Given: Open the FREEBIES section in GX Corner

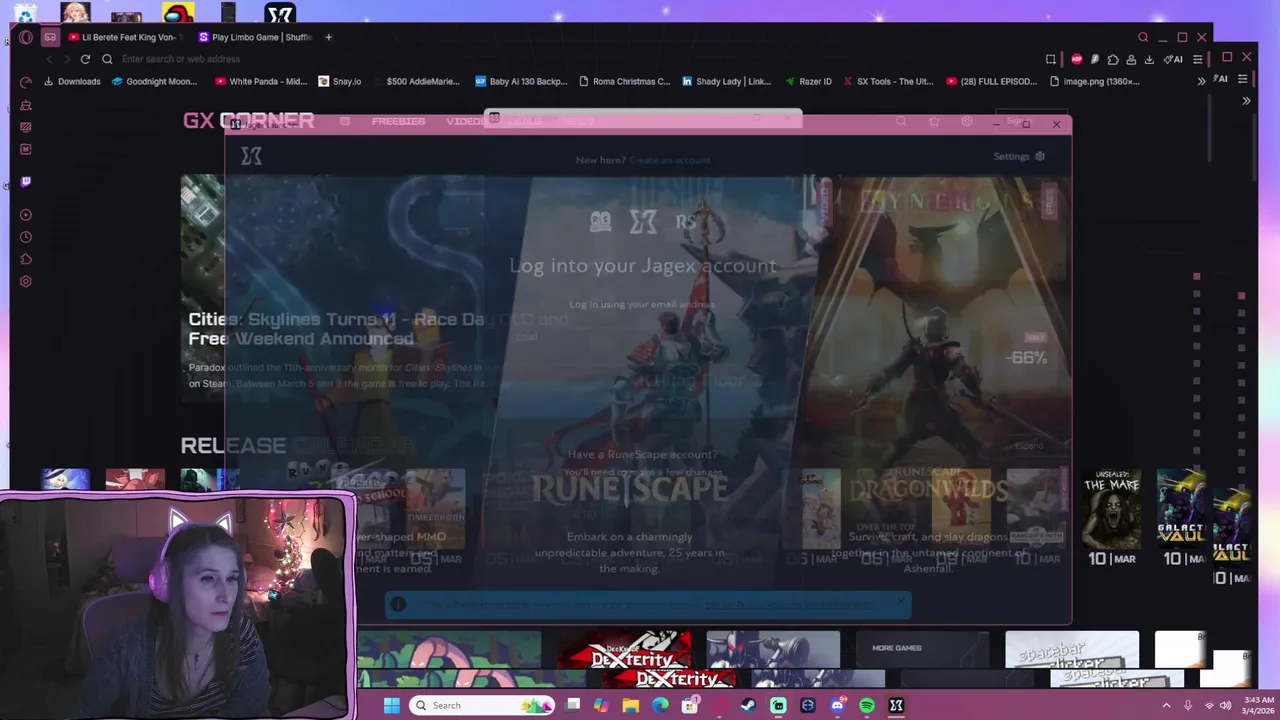Looking at the screenshot, I should 398,121.
